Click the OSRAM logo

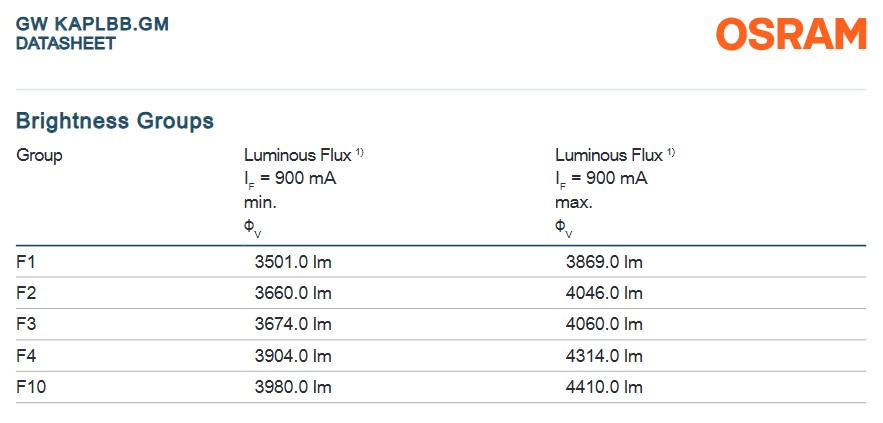tap(791, 34)
